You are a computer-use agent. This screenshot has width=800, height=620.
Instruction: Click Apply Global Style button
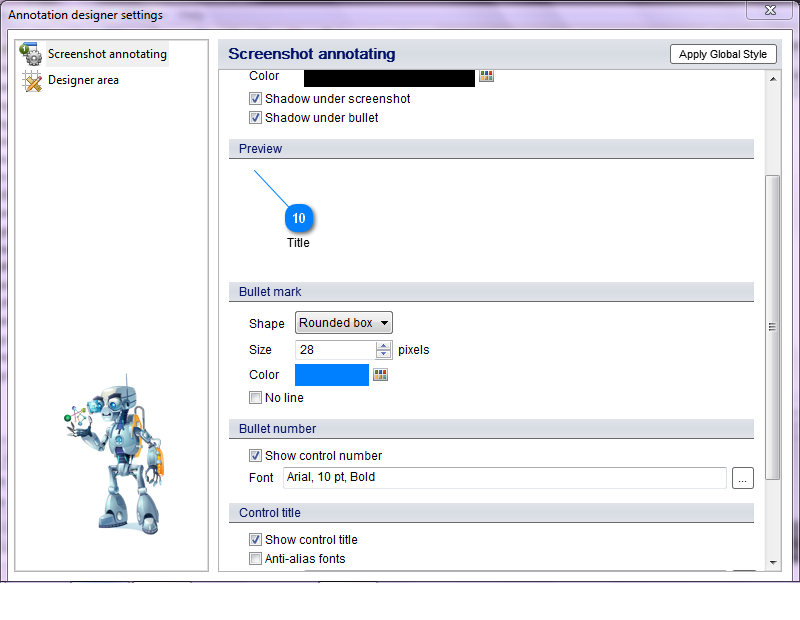[x=723, y=54]
